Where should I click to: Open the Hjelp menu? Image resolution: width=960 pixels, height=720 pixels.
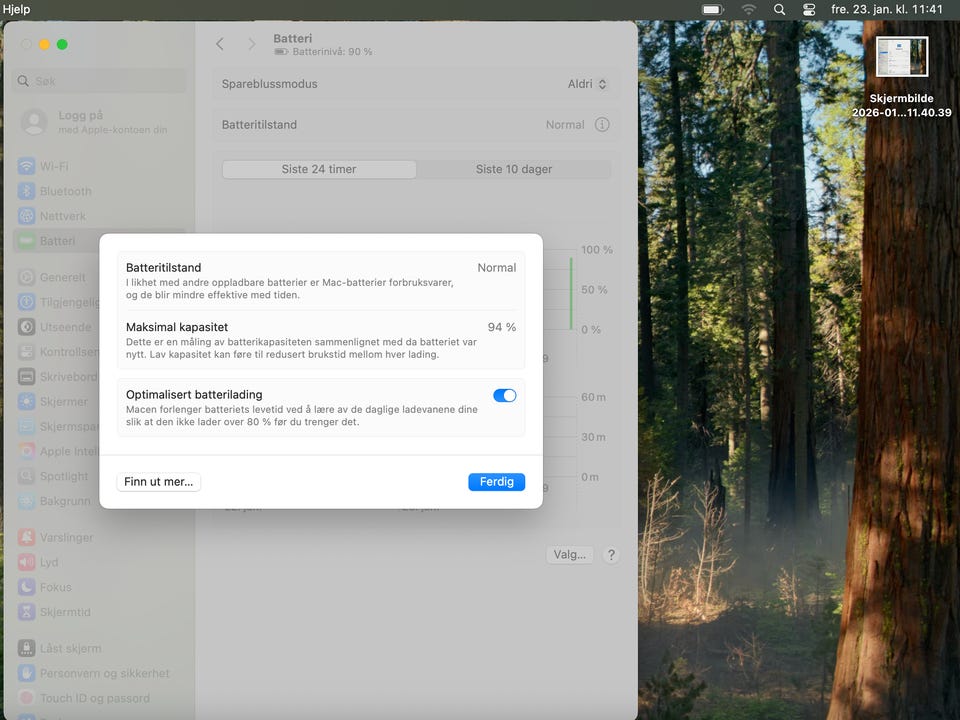click(17, 9)
